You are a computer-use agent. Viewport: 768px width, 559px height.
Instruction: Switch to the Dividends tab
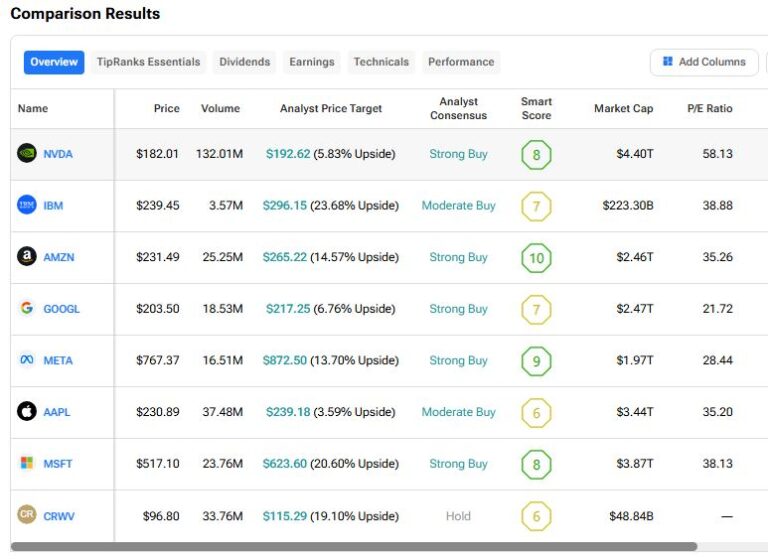[245, 62]
